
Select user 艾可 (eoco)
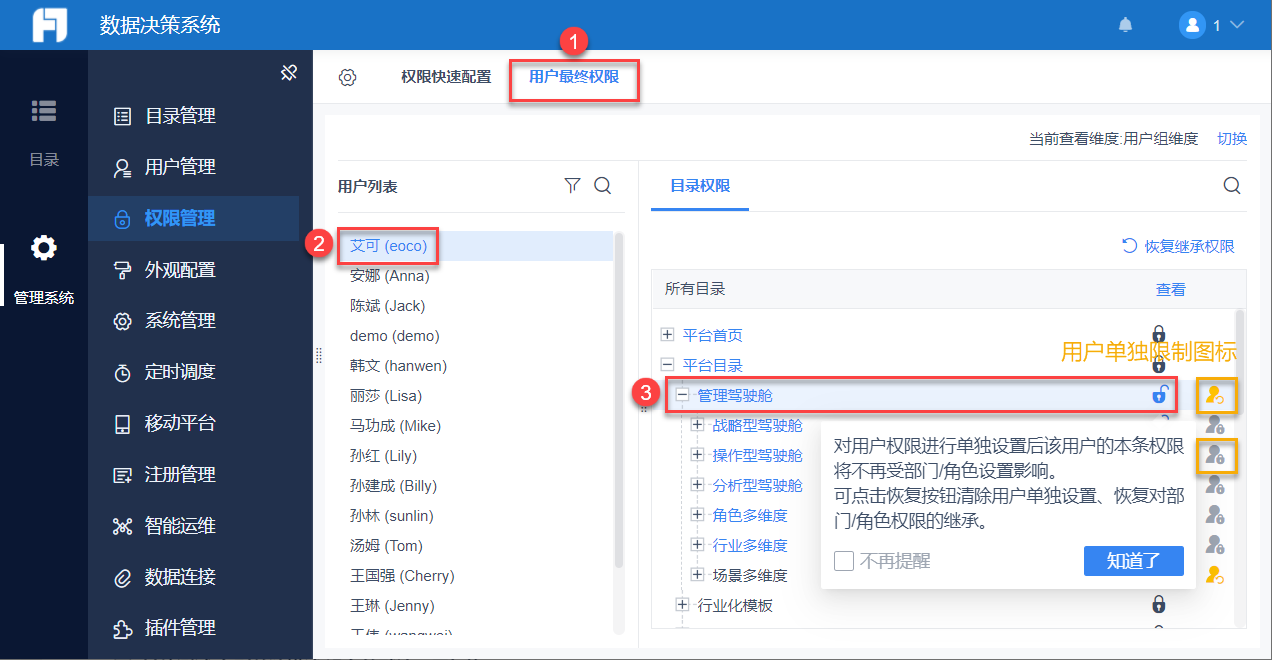pos(389,245)
